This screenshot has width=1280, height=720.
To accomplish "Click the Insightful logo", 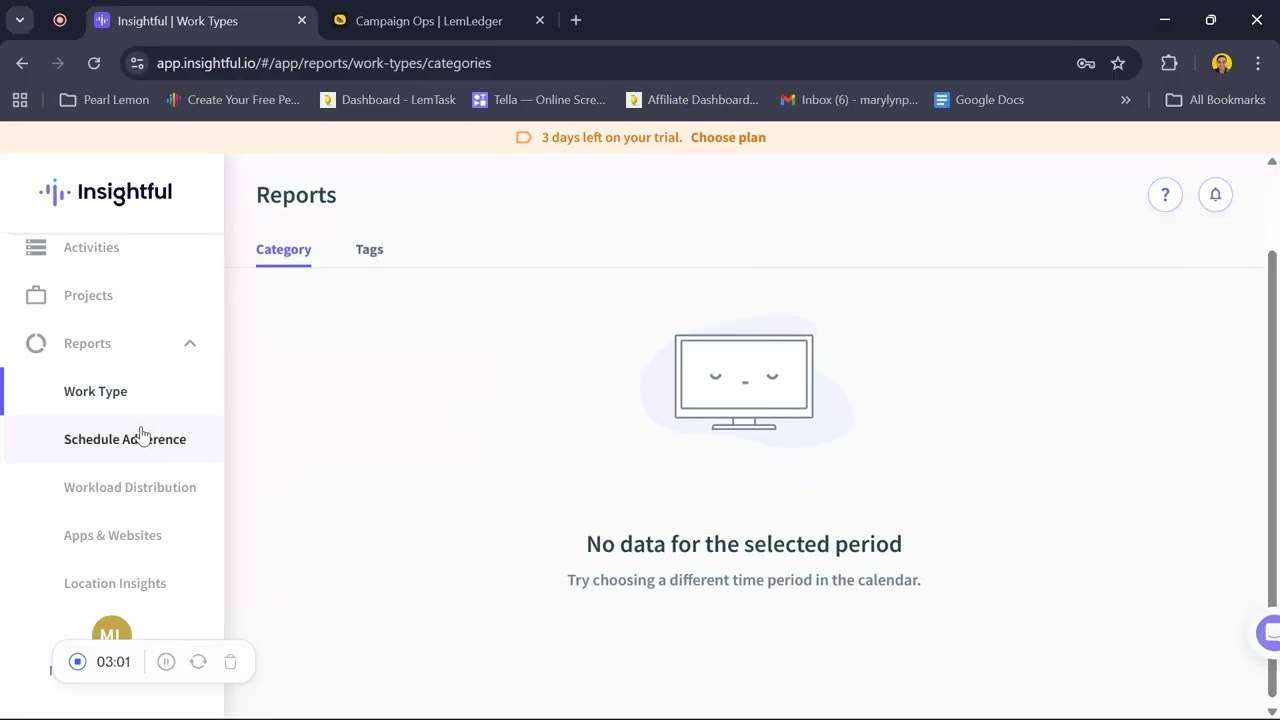I will point(105,192).
